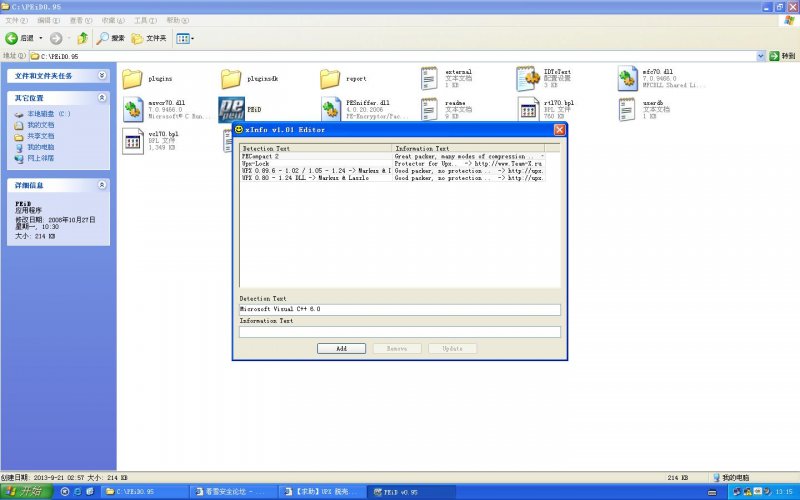Click 'Protector for Upx' information cell

(468, 164)
